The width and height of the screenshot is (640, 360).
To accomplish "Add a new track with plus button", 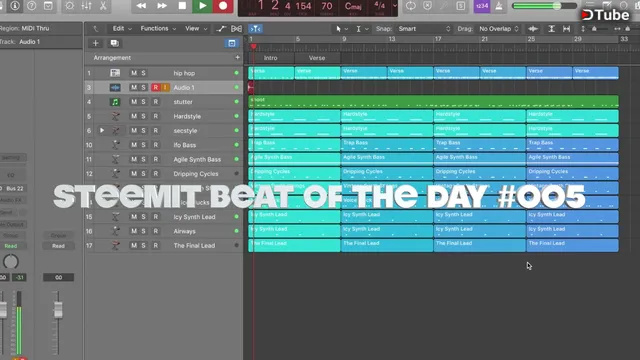I will [x=96, y=43].
